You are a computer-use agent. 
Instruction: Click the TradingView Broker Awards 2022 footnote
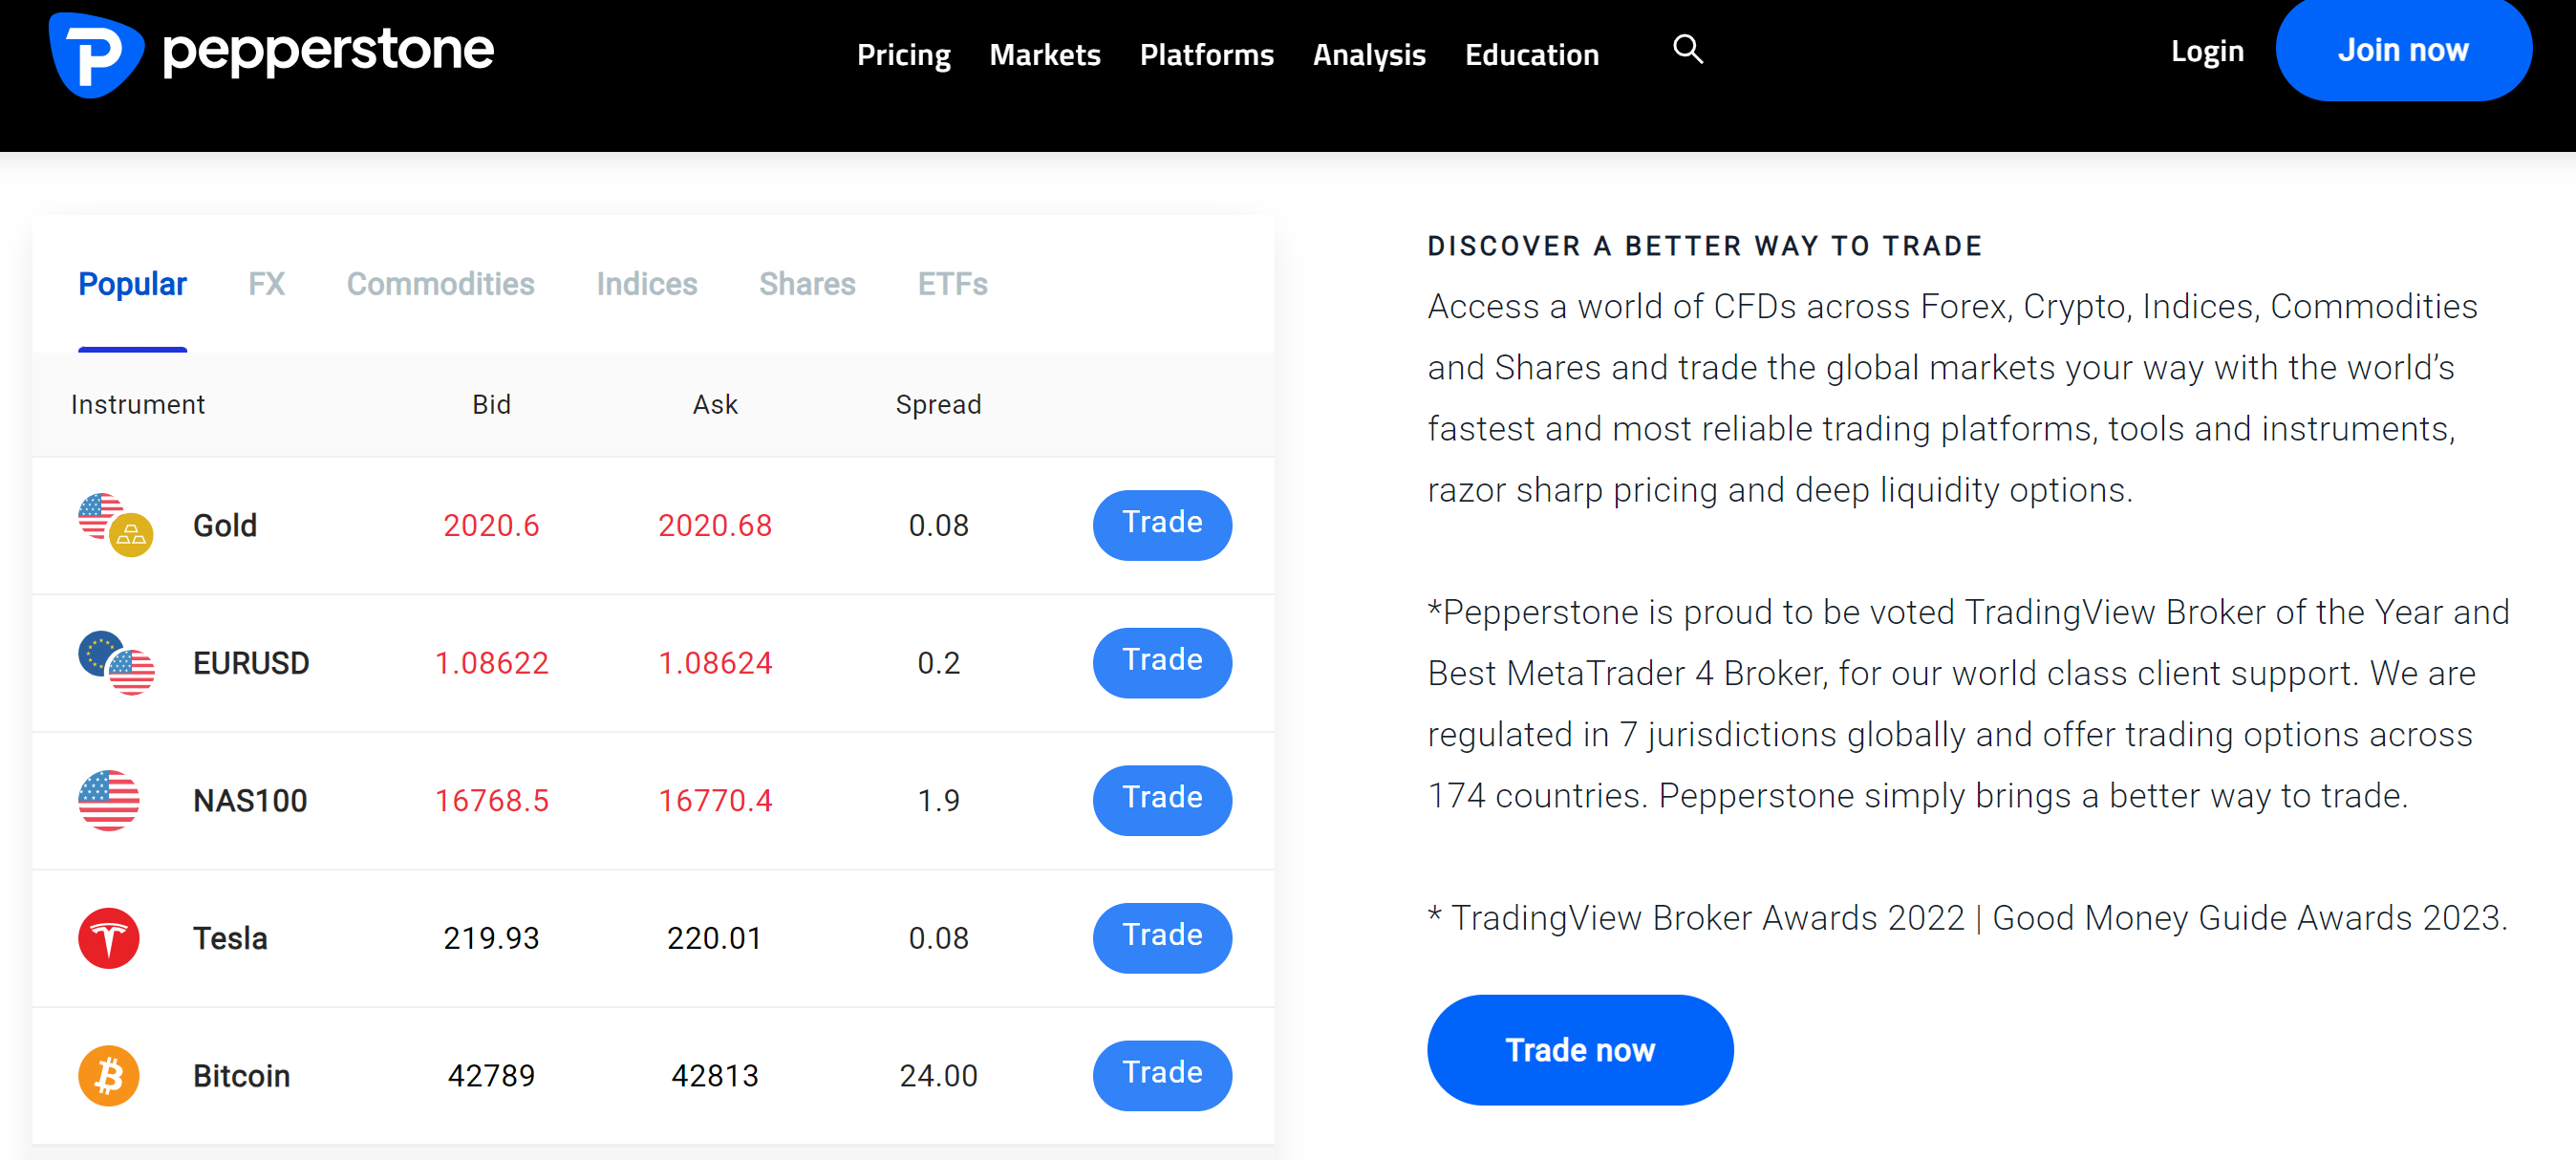[x=1967, y=917]
